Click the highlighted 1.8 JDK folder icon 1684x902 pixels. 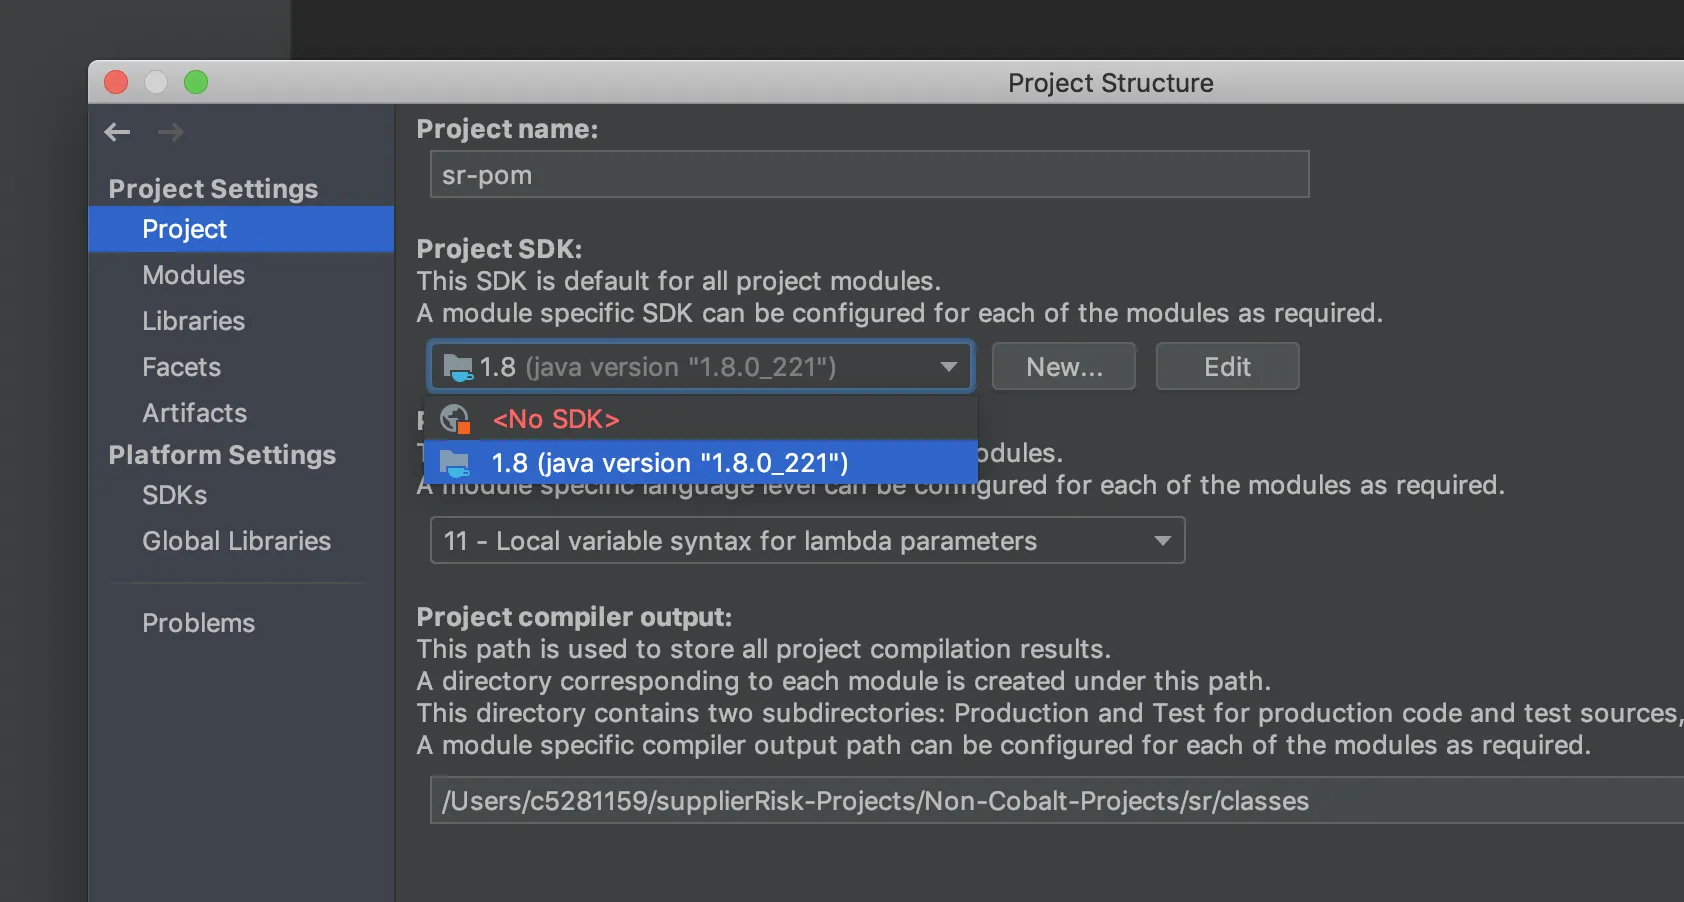(x=456, y=463)
